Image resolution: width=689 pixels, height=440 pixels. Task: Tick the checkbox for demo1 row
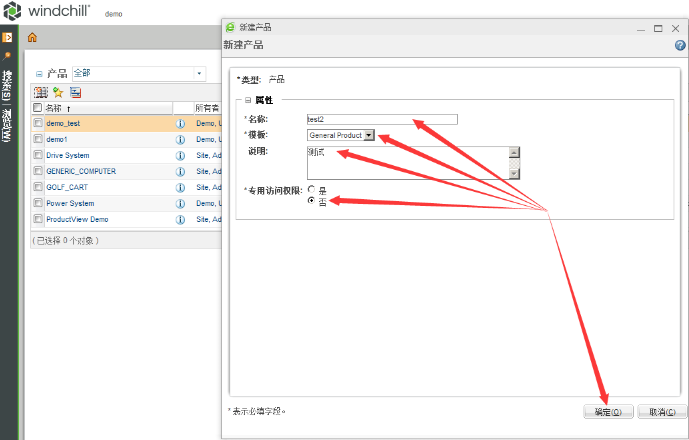(38, 140)
